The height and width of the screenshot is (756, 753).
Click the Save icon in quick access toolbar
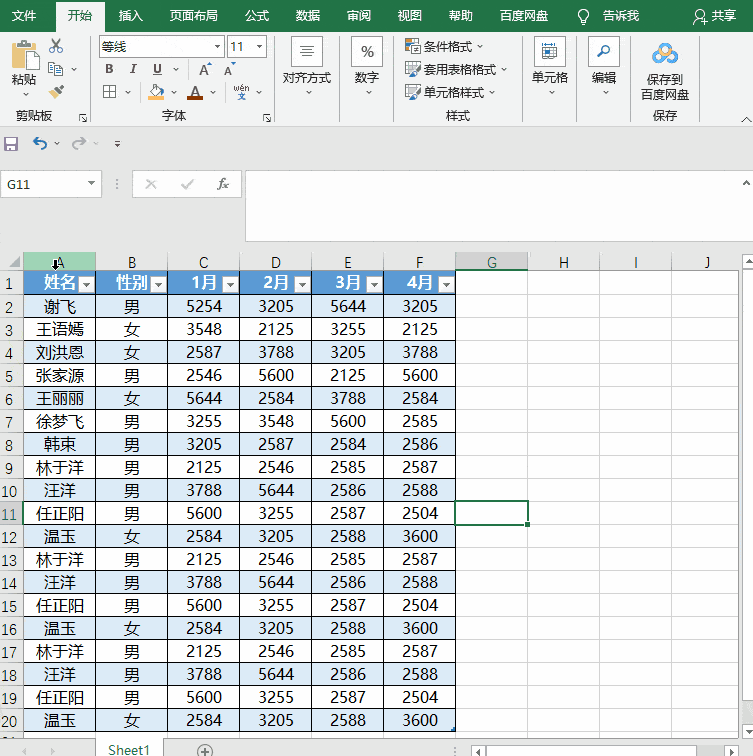(x=12, y=144)
